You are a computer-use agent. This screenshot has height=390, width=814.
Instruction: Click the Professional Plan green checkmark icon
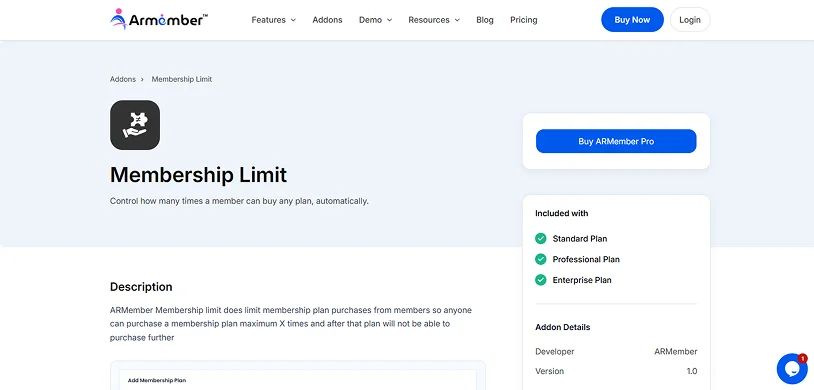540,259
